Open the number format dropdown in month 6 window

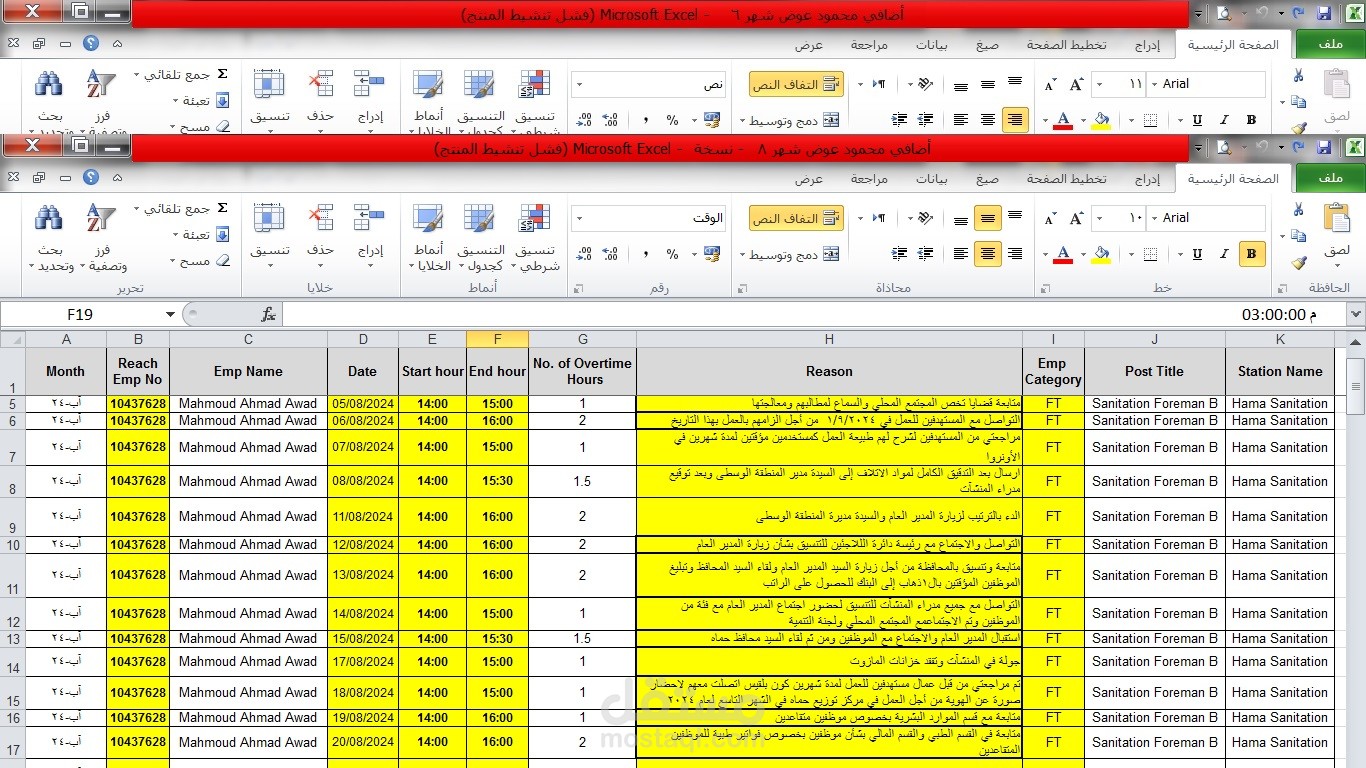coord(579,85)
